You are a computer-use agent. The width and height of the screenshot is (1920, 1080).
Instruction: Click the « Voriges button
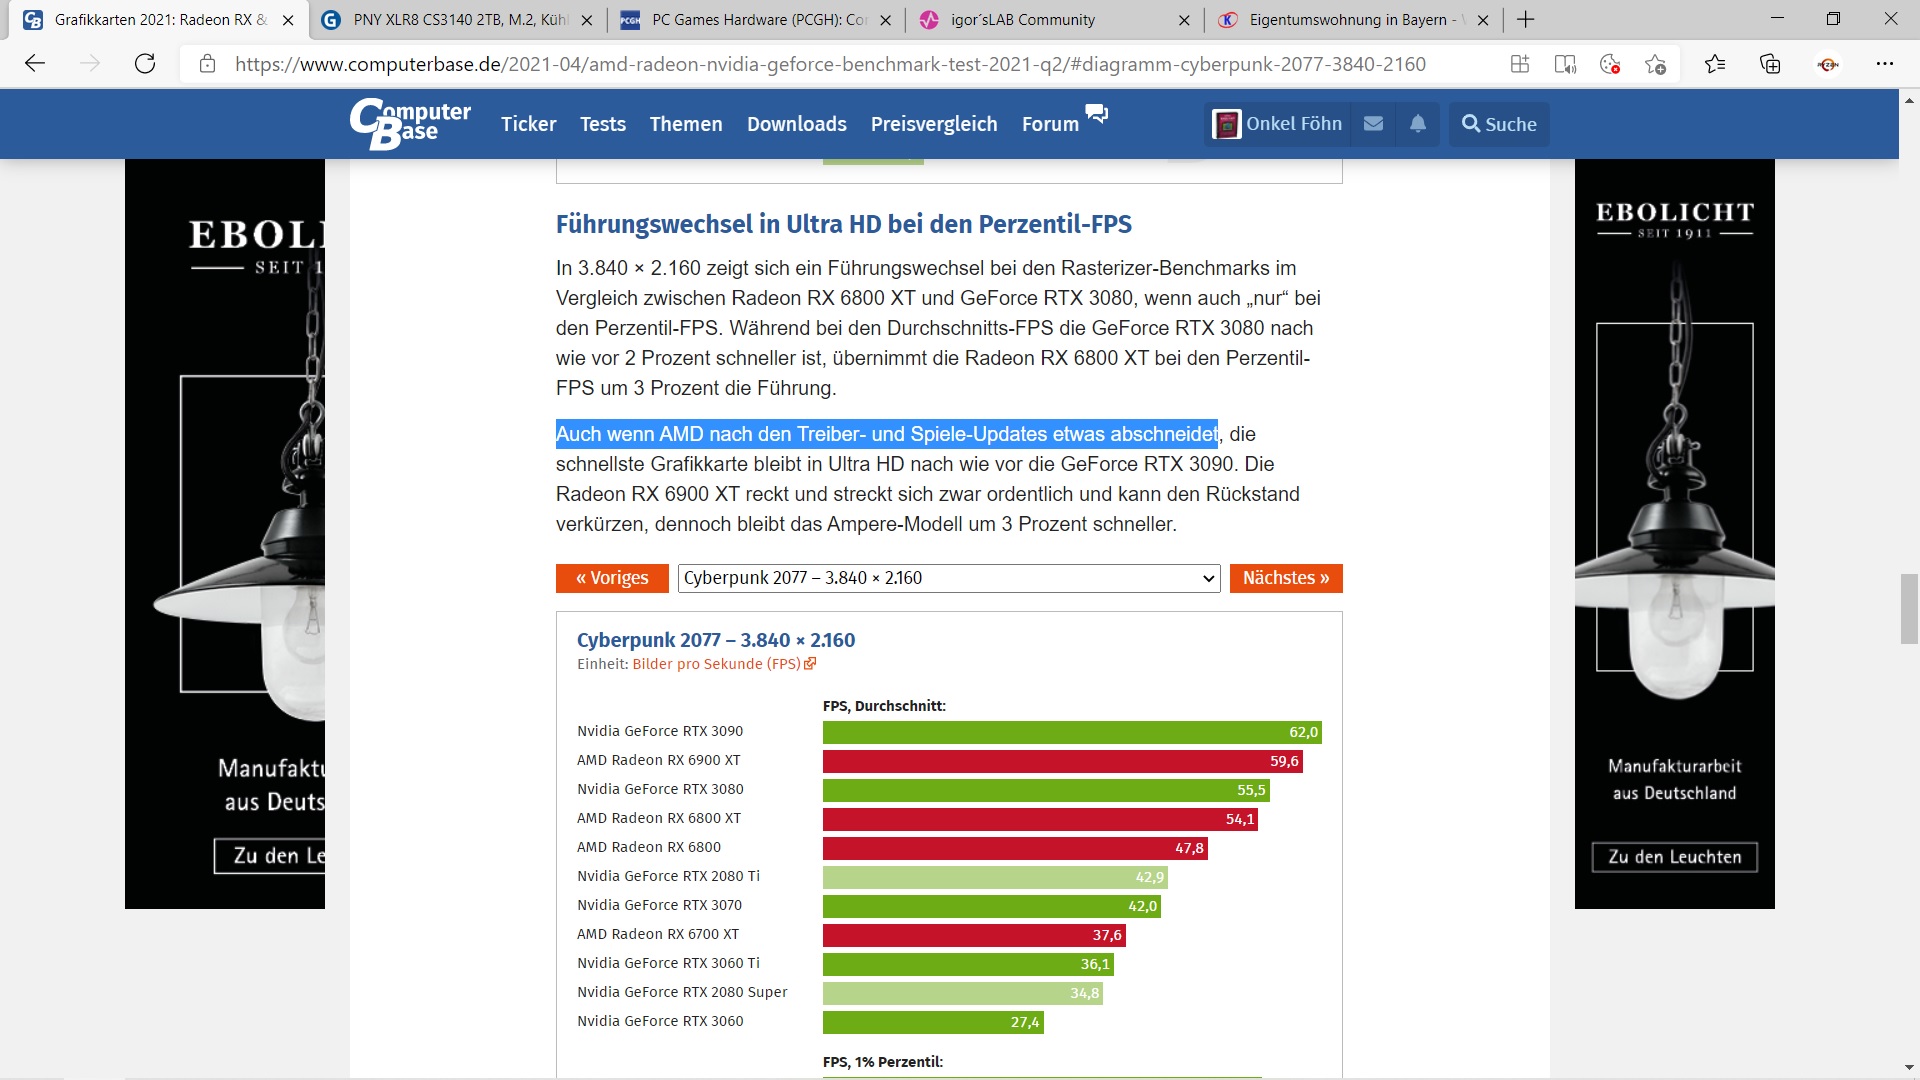(x=612, y=578)
